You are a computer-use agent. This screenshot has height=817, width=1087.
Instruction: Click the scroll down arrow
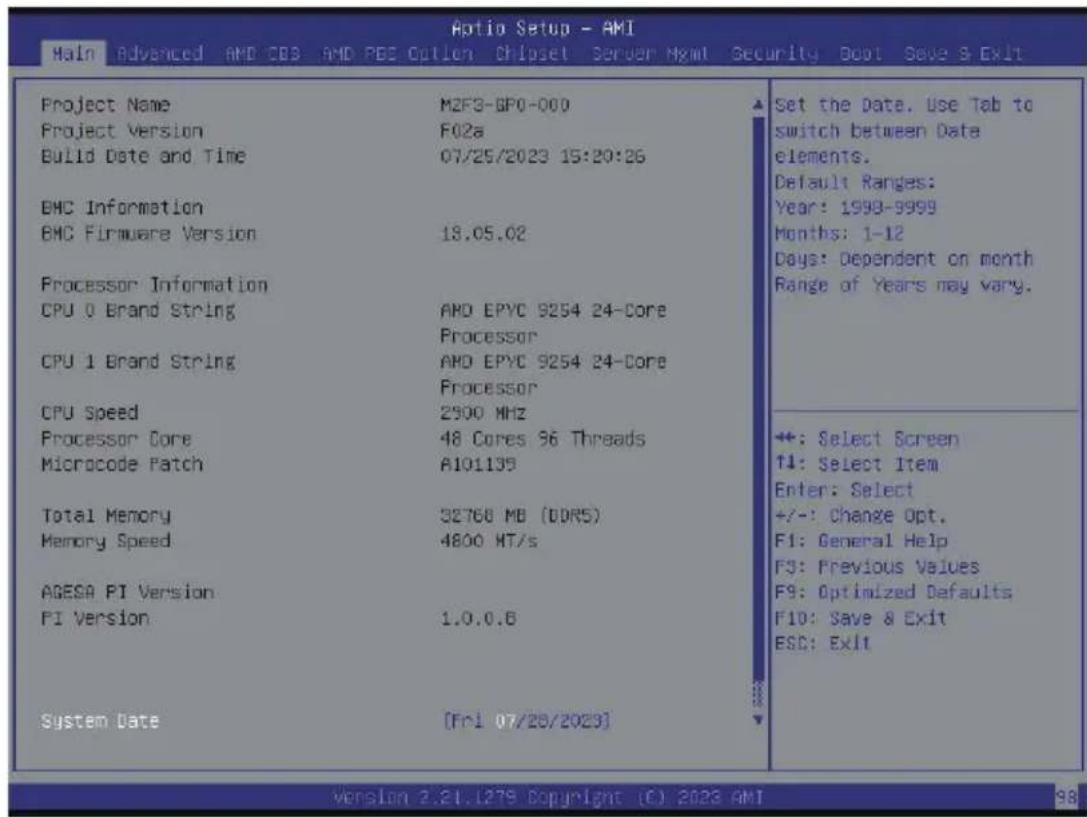tap(758, 720)
